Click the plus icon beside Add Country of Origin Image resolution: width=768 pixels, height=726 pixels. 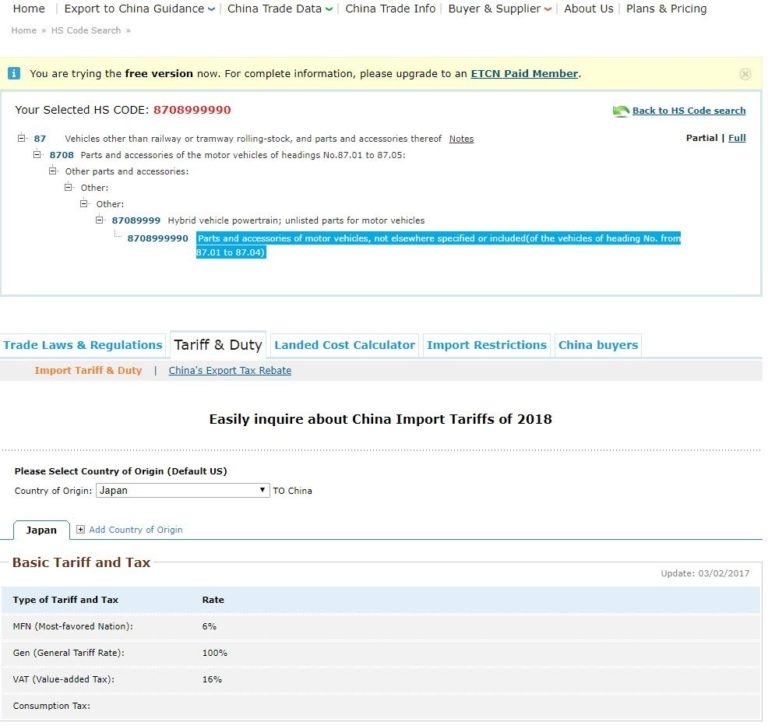(x=81, y=530)
